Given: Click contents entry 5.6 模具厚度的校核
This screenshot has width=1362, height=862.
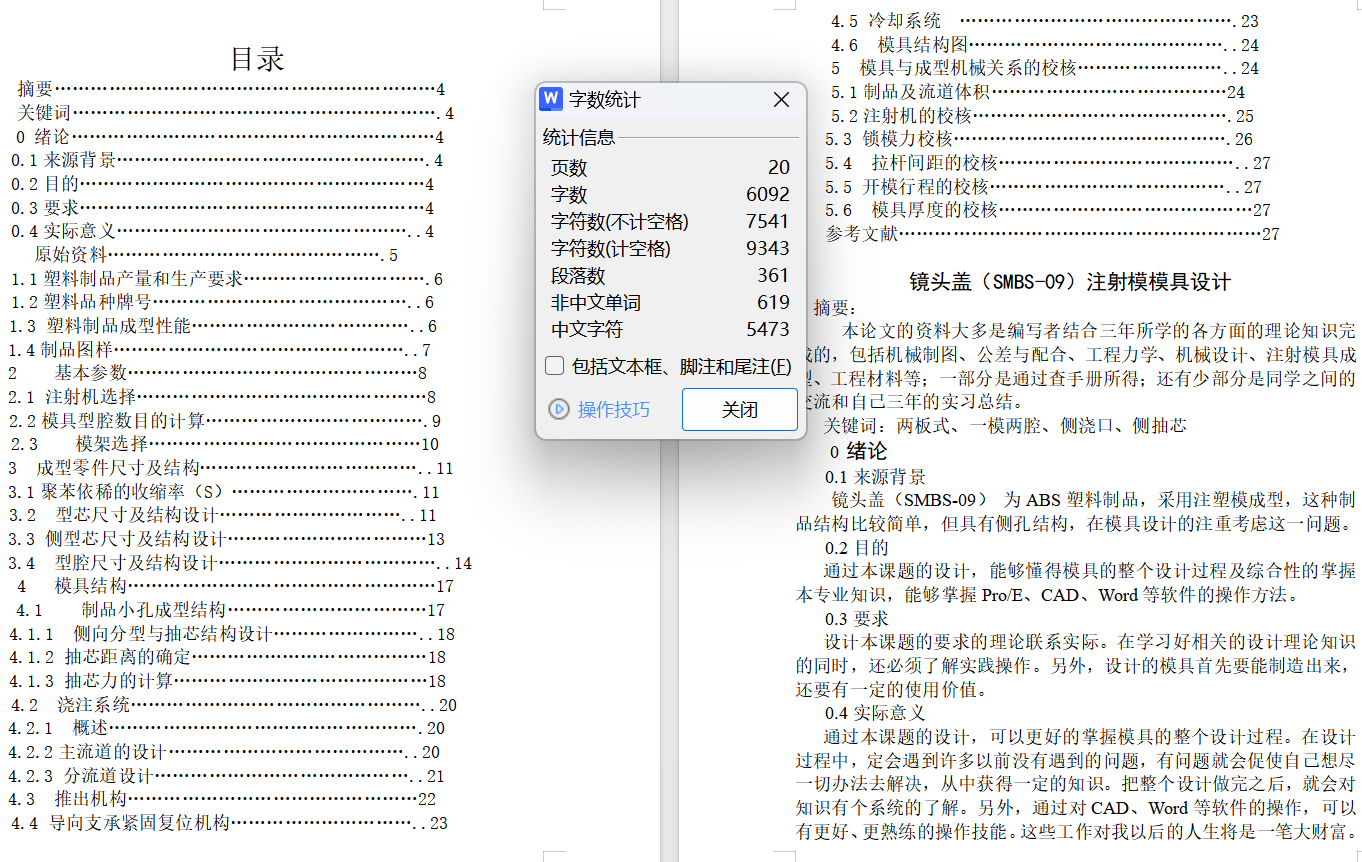Looking at the screenshot, I should pyautogui.click(x=1048, y=210).
